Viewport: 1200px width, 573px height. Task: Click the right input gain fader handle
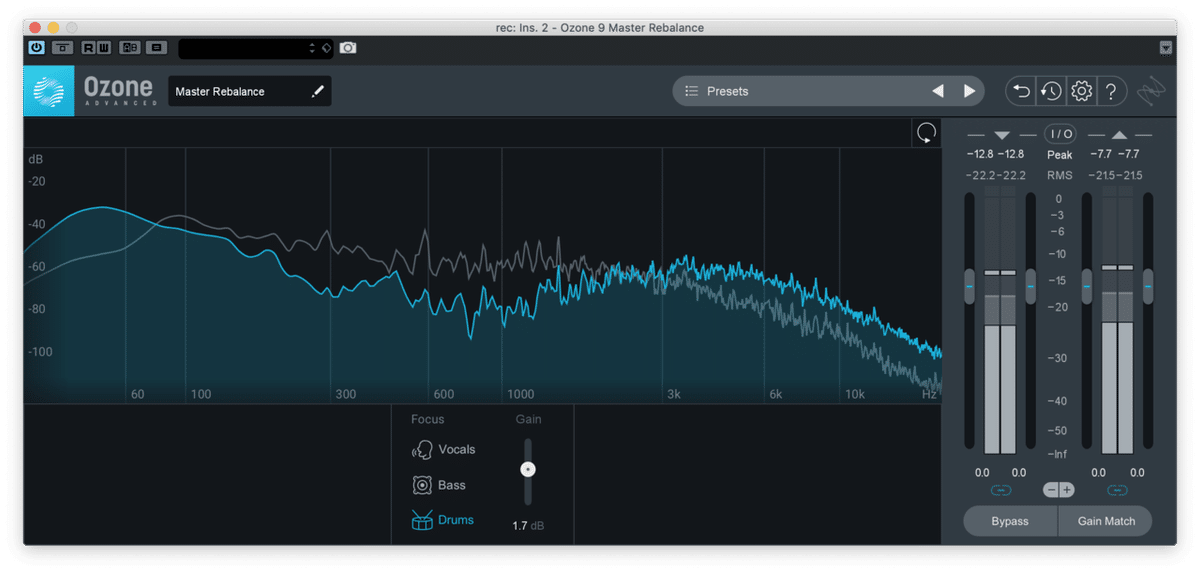click(1031, 287)
